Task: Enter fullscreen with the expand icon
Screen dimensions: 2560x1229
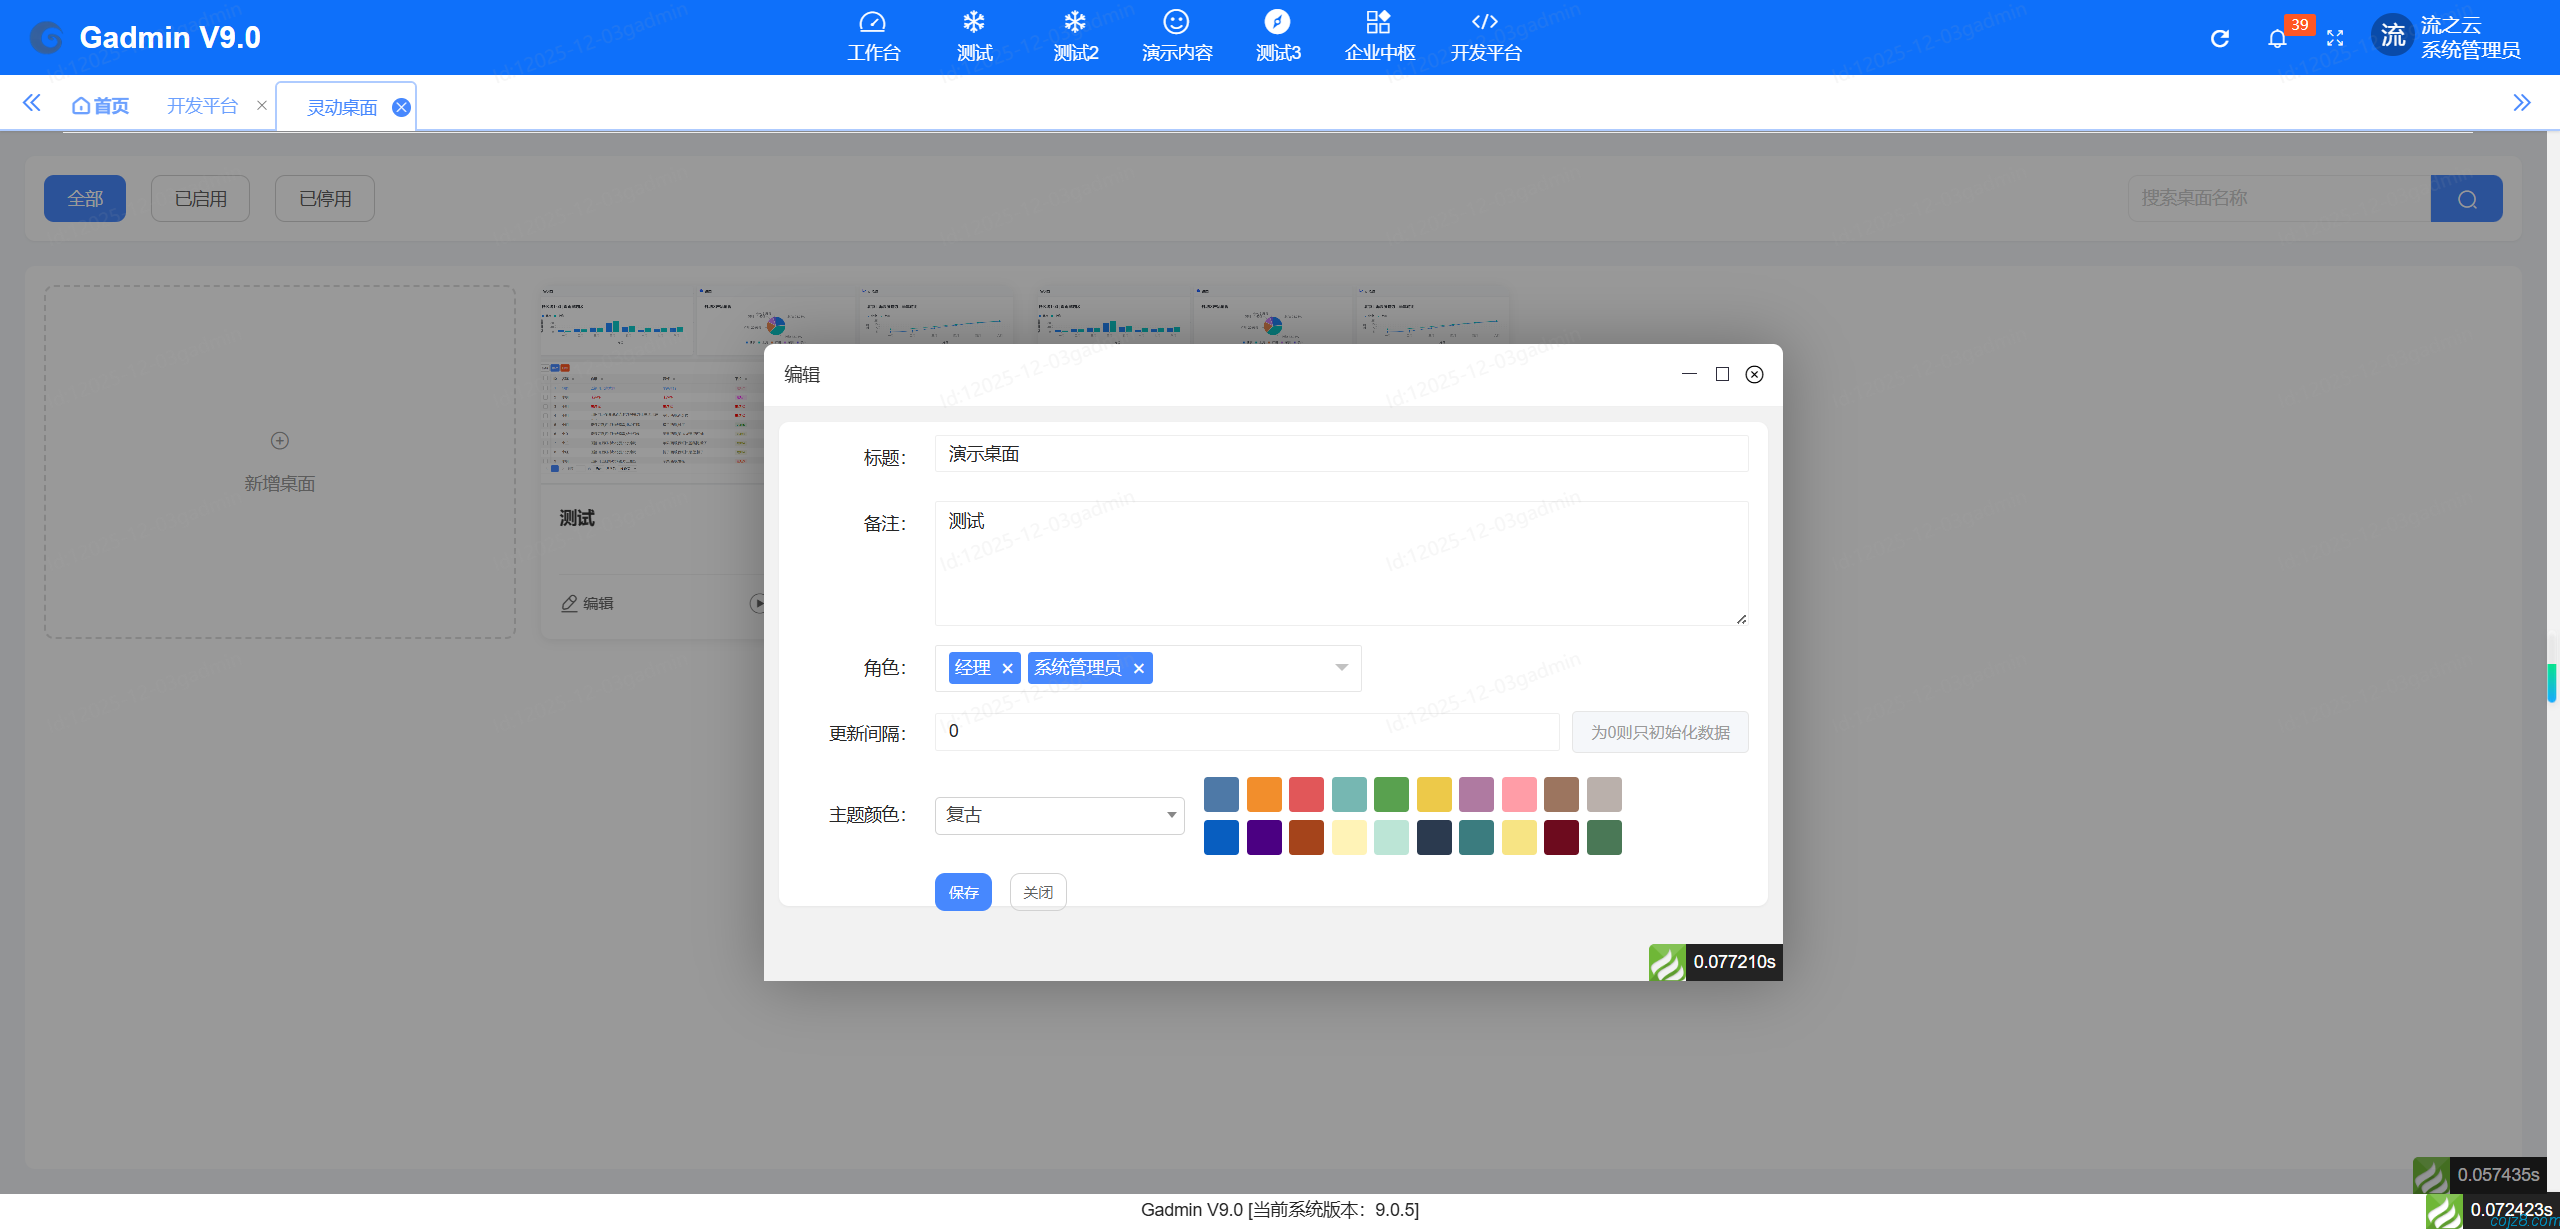Action: point(2337,38)
